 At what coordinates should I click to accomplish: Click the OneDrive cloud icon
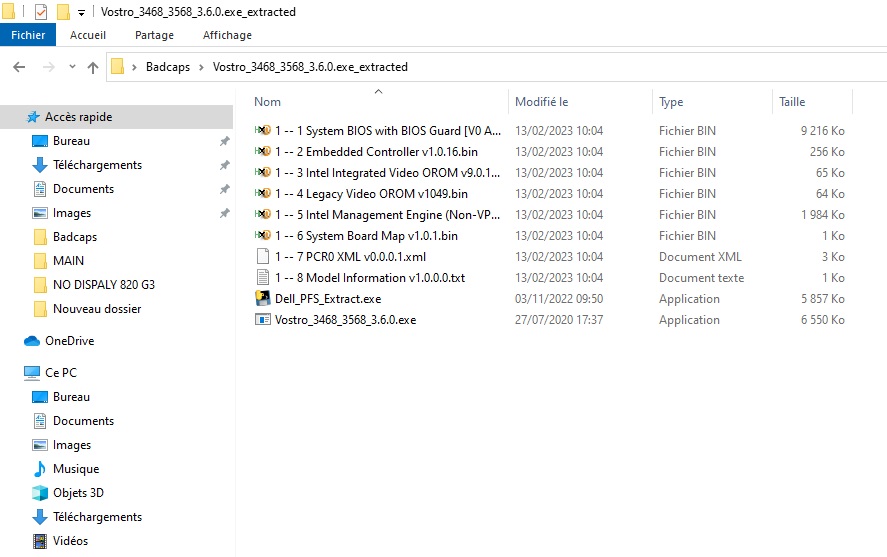[x=32, y=341]
